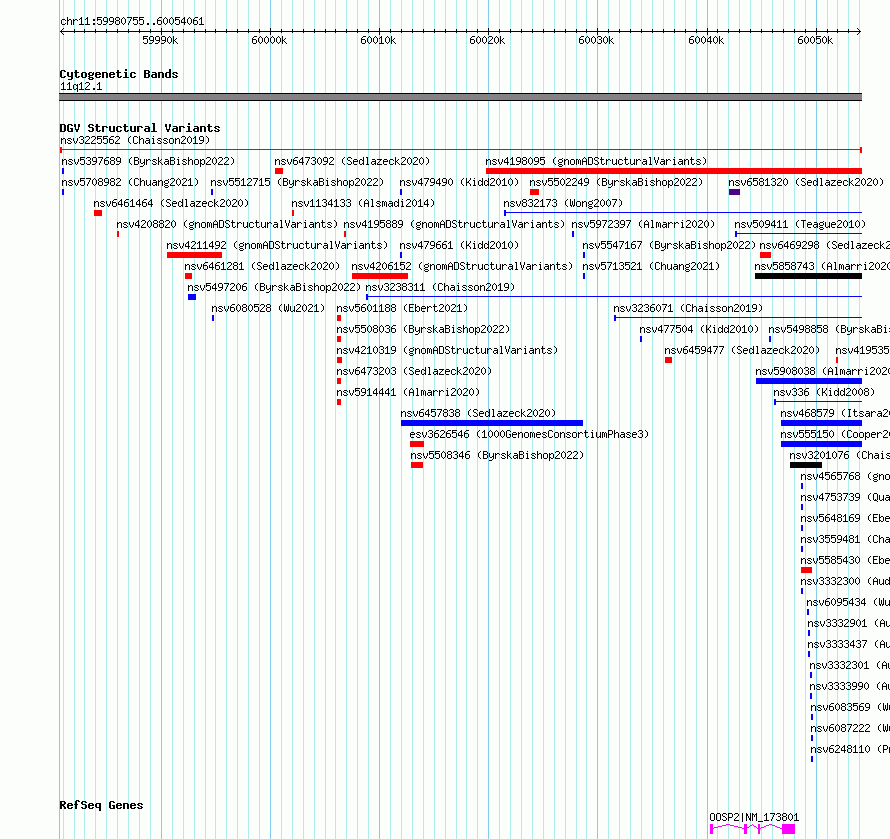The width and height of the screenshot is (890, 839).
Task: Click nsv4208820 gnomADStructuralVariants label
Action: (x=227, y=224)
